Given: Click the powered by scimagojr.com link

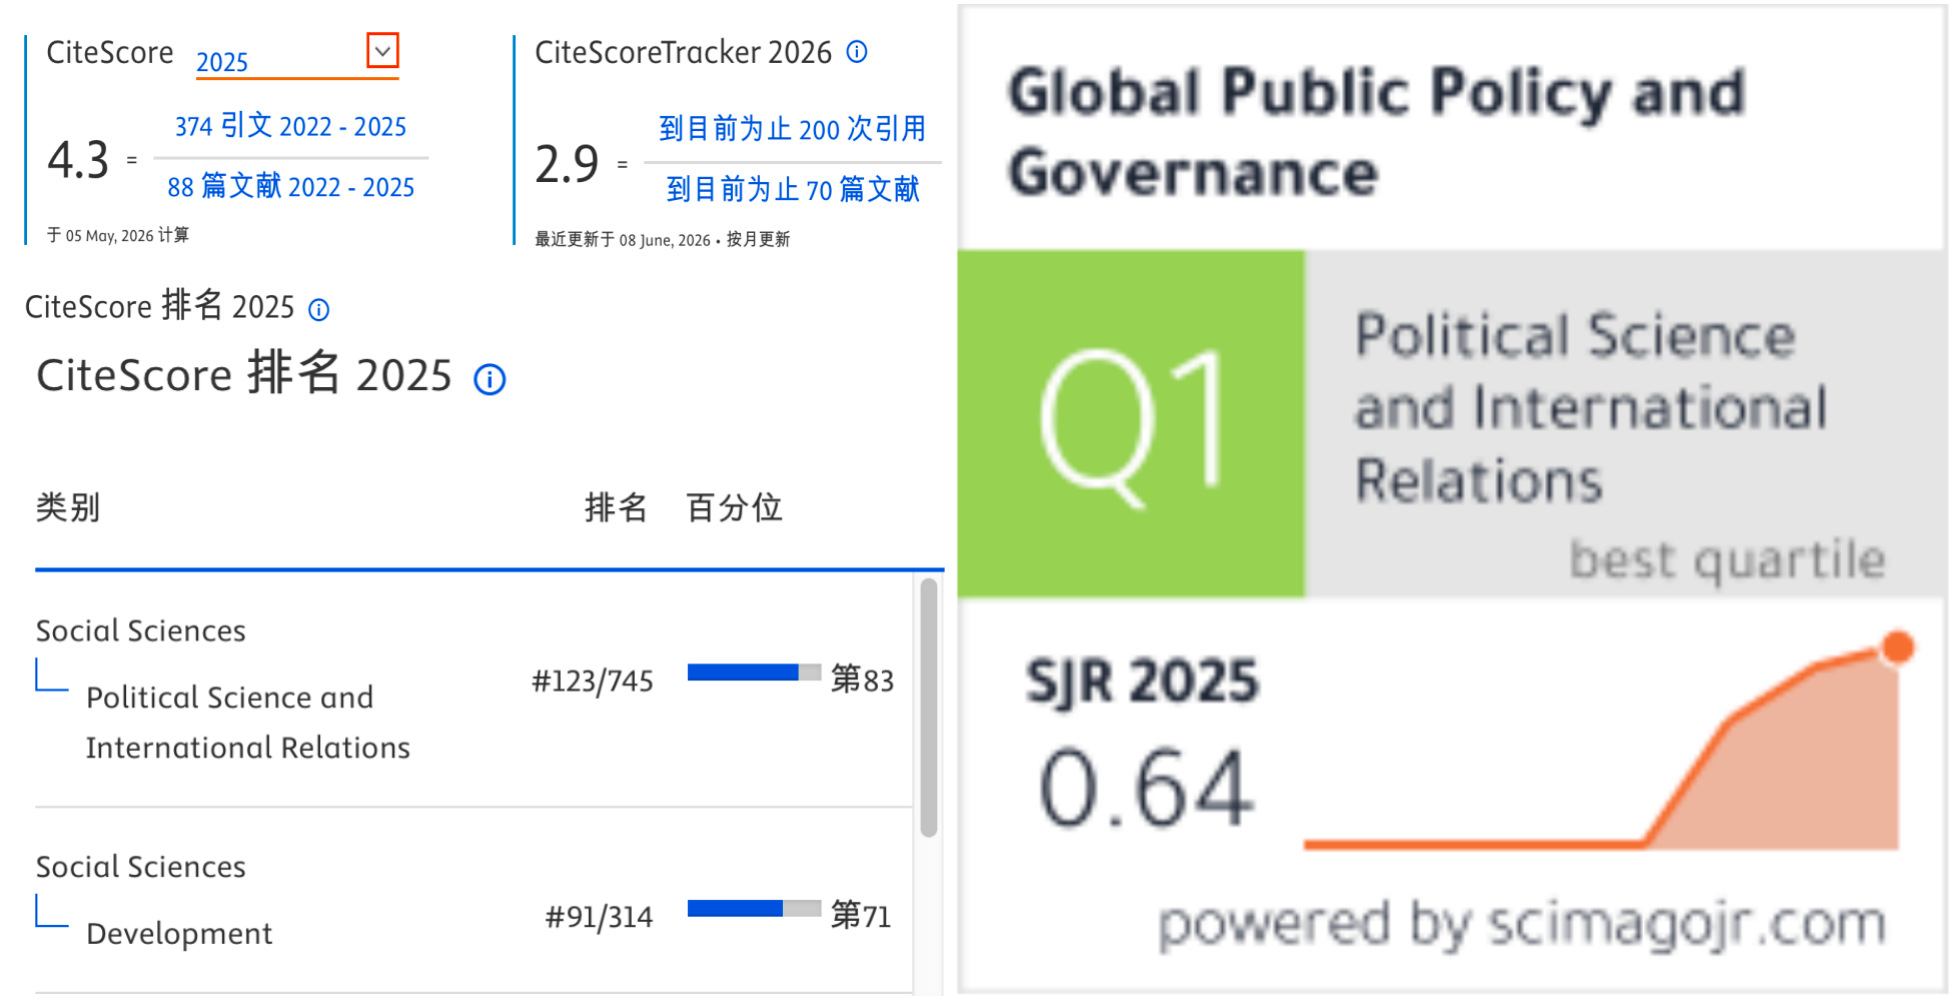Looking at the screenshot, I should (x=1522, y=924).
